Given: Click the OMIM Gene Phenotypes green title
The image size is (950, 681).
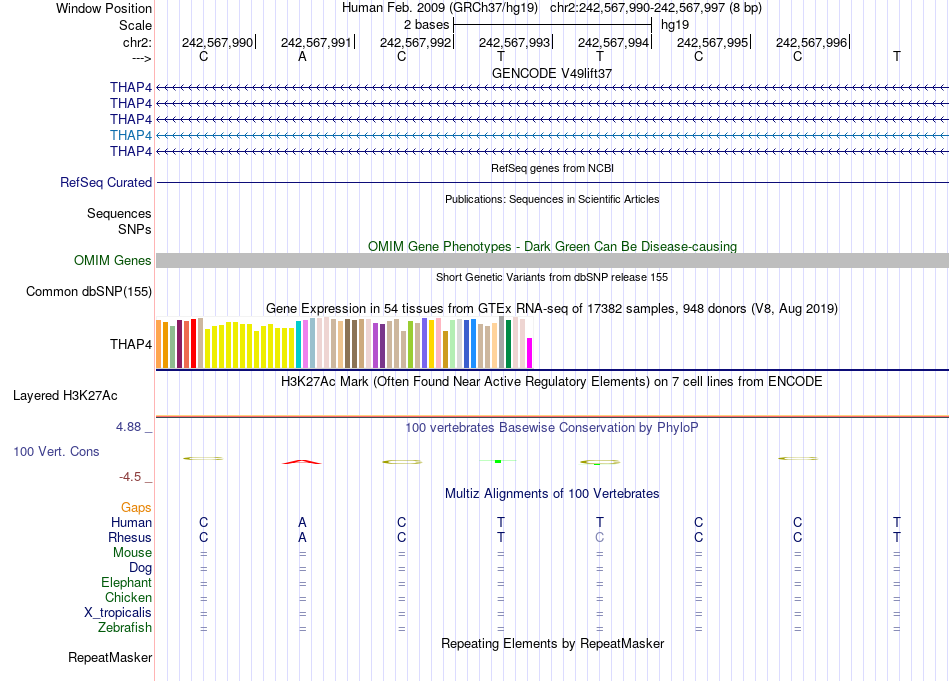Looking at the screenshot, I should pos(553,247).
